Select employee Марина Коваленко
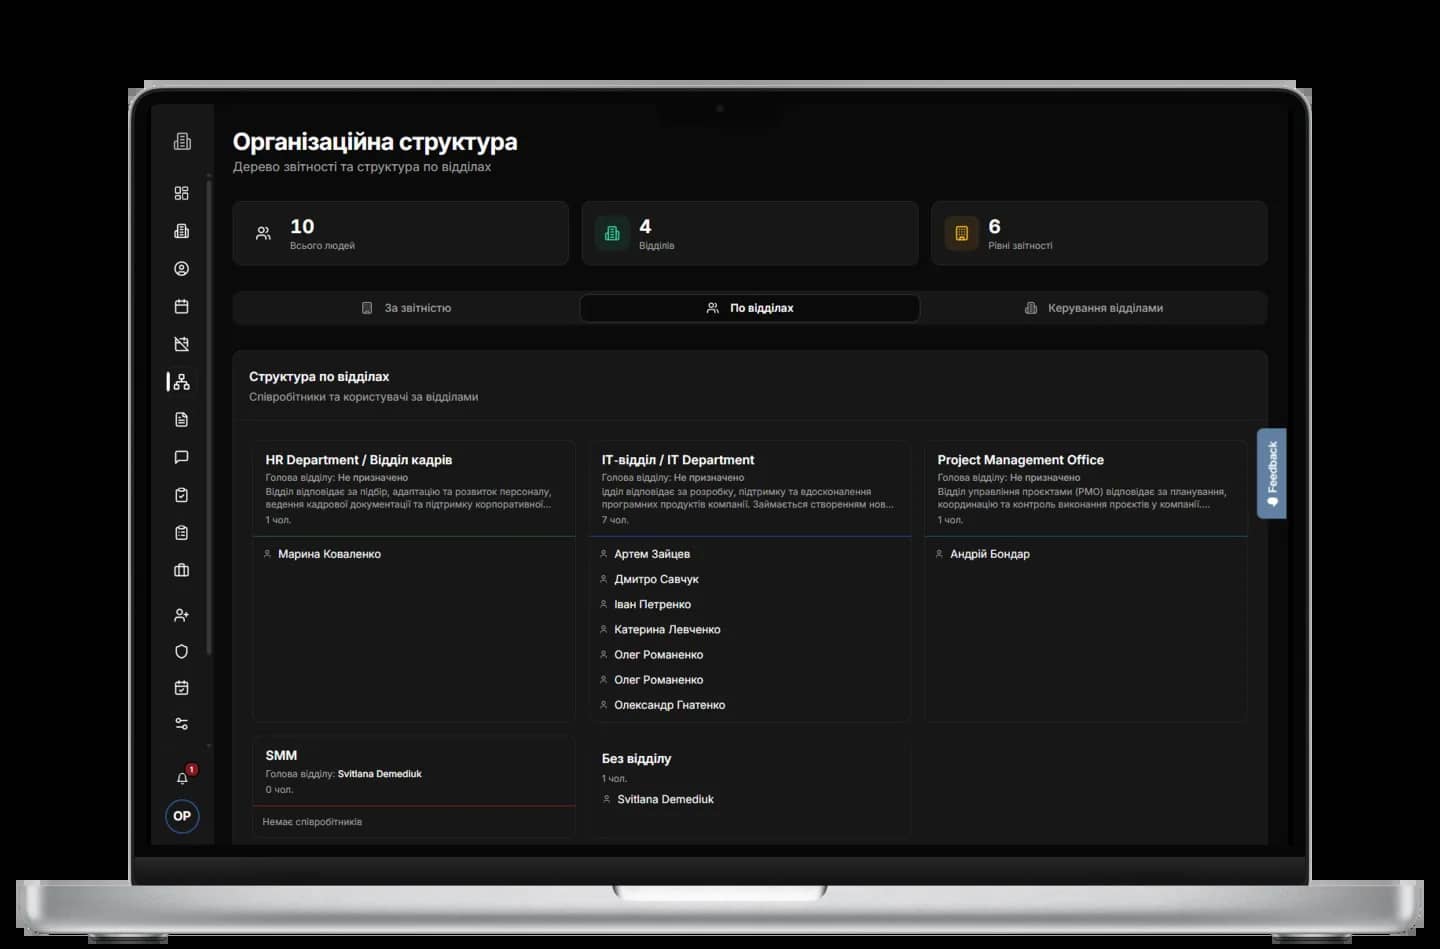The height and width of the screenshot is (949, 1440). (x=329, y=554)
